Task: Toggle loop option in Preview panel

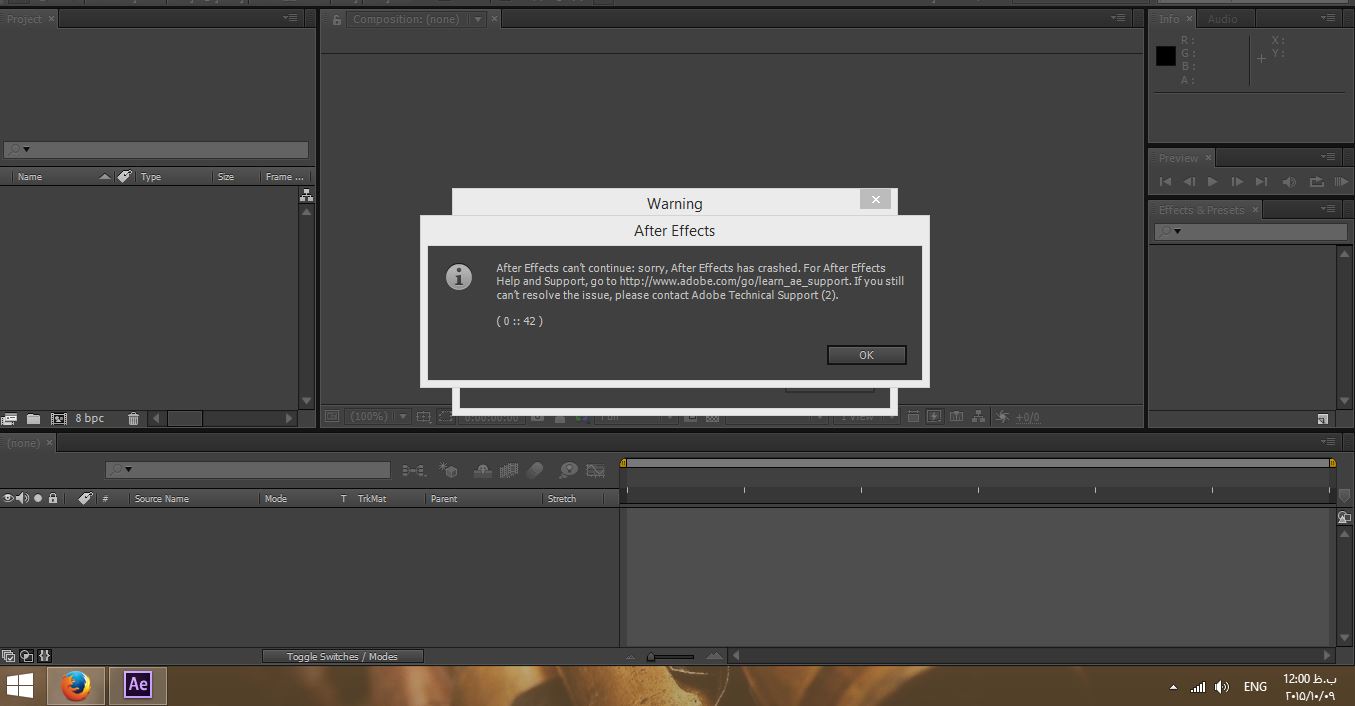Action: click(x=1316, y=182)
